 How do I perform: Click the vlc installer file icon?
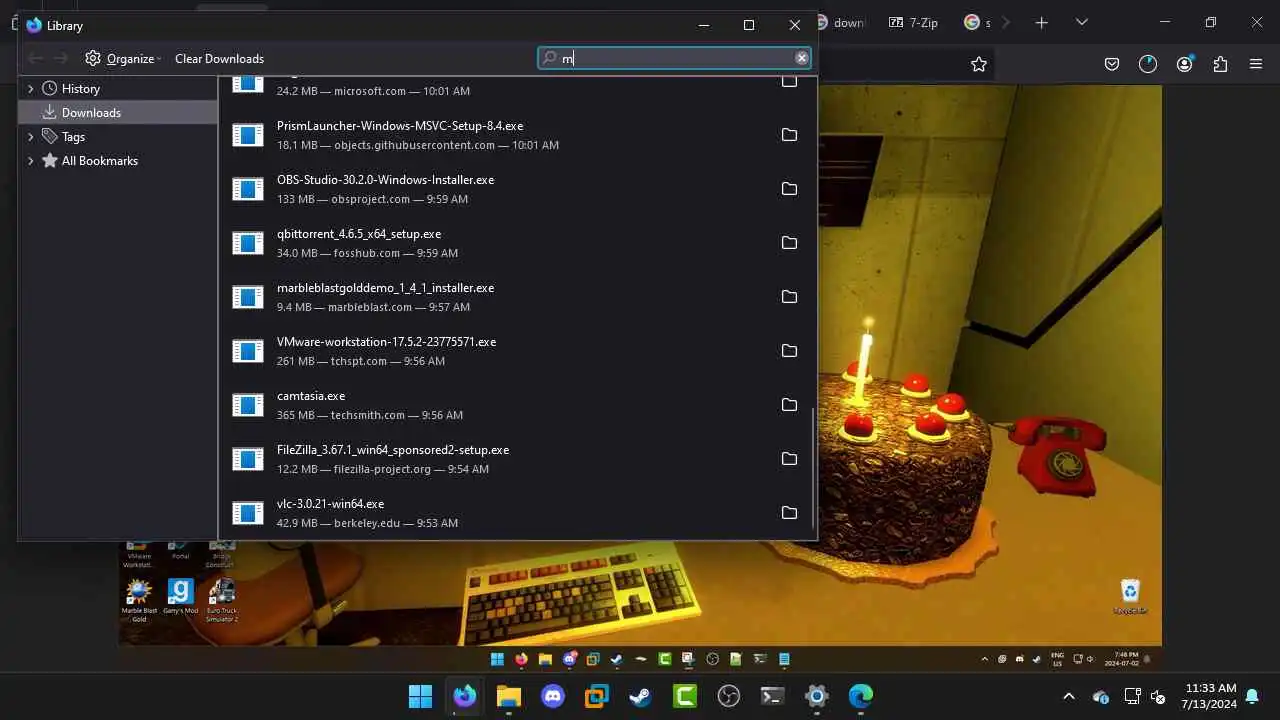(x=248, y=513)
